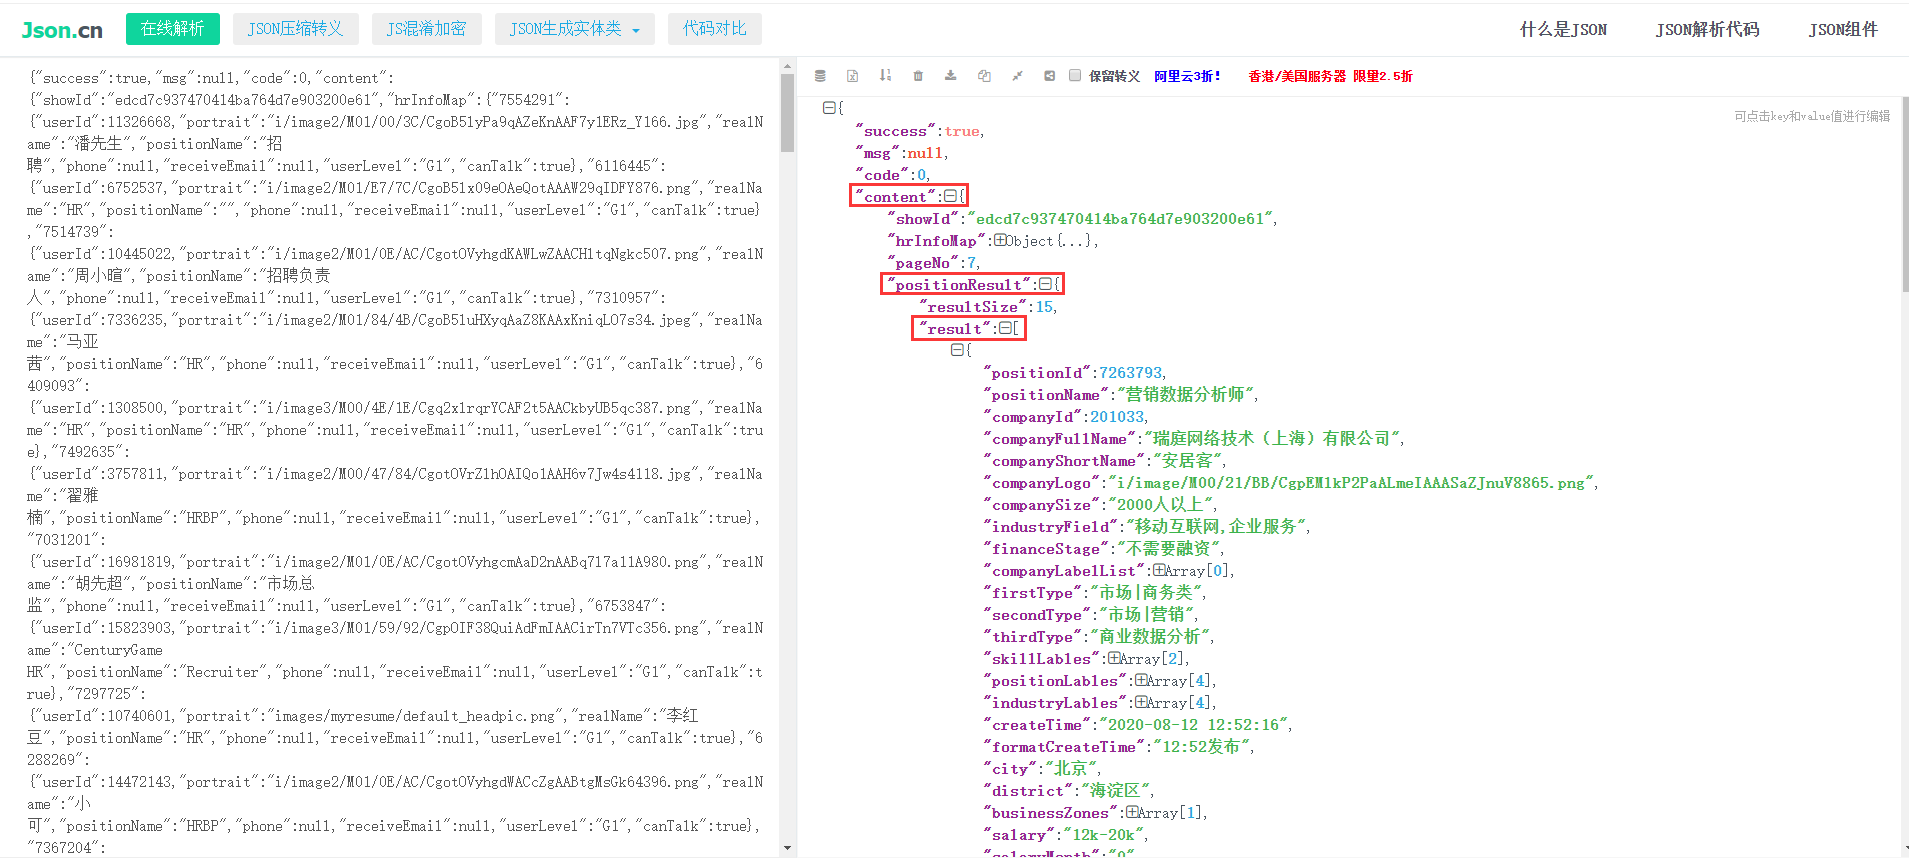Click the compress arrows icon
This screenshot has width=1909, height=867.
pyautogui.click(x=1017, y=76)
